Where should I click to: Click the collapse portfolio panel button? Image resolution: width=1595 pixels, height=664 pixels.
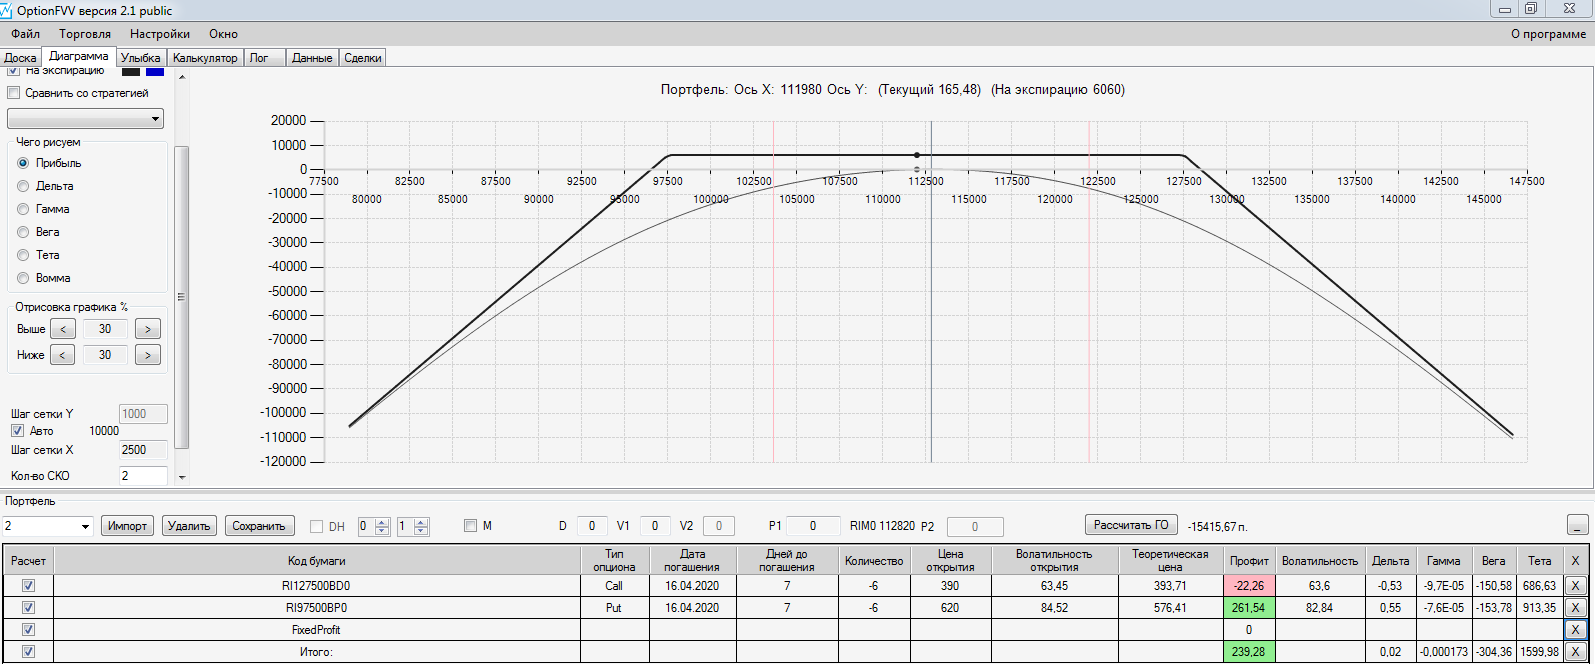coord(1577,525)
